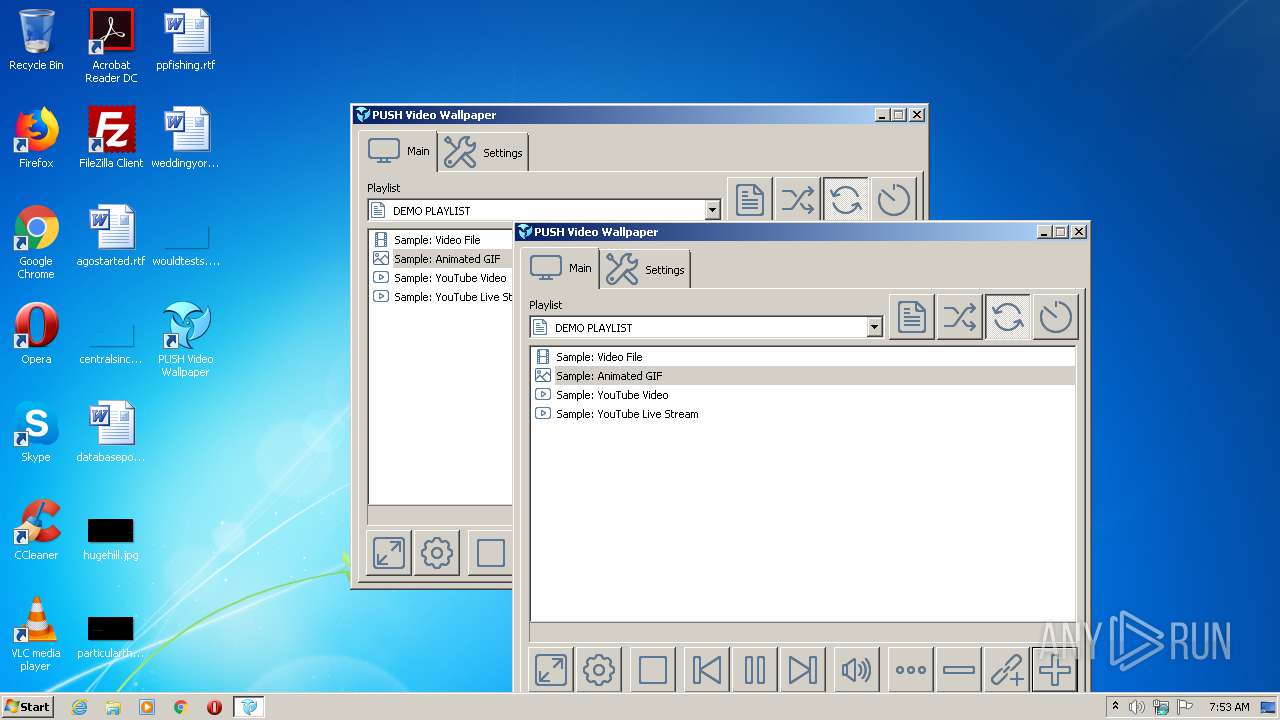Expand the DEMO PLAYLIST dropdown in front window
This screenshot has width=1280, height=720.
click(x=875, y=327)
